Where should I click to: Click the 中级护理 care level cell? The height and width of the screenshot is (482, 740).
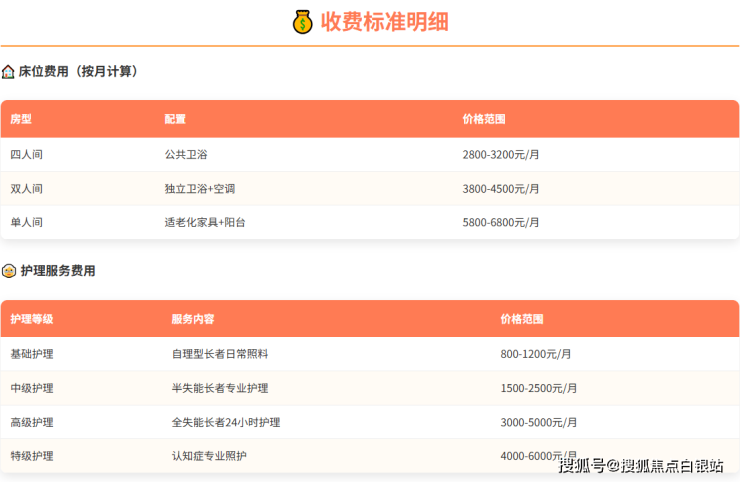[32, 388]
